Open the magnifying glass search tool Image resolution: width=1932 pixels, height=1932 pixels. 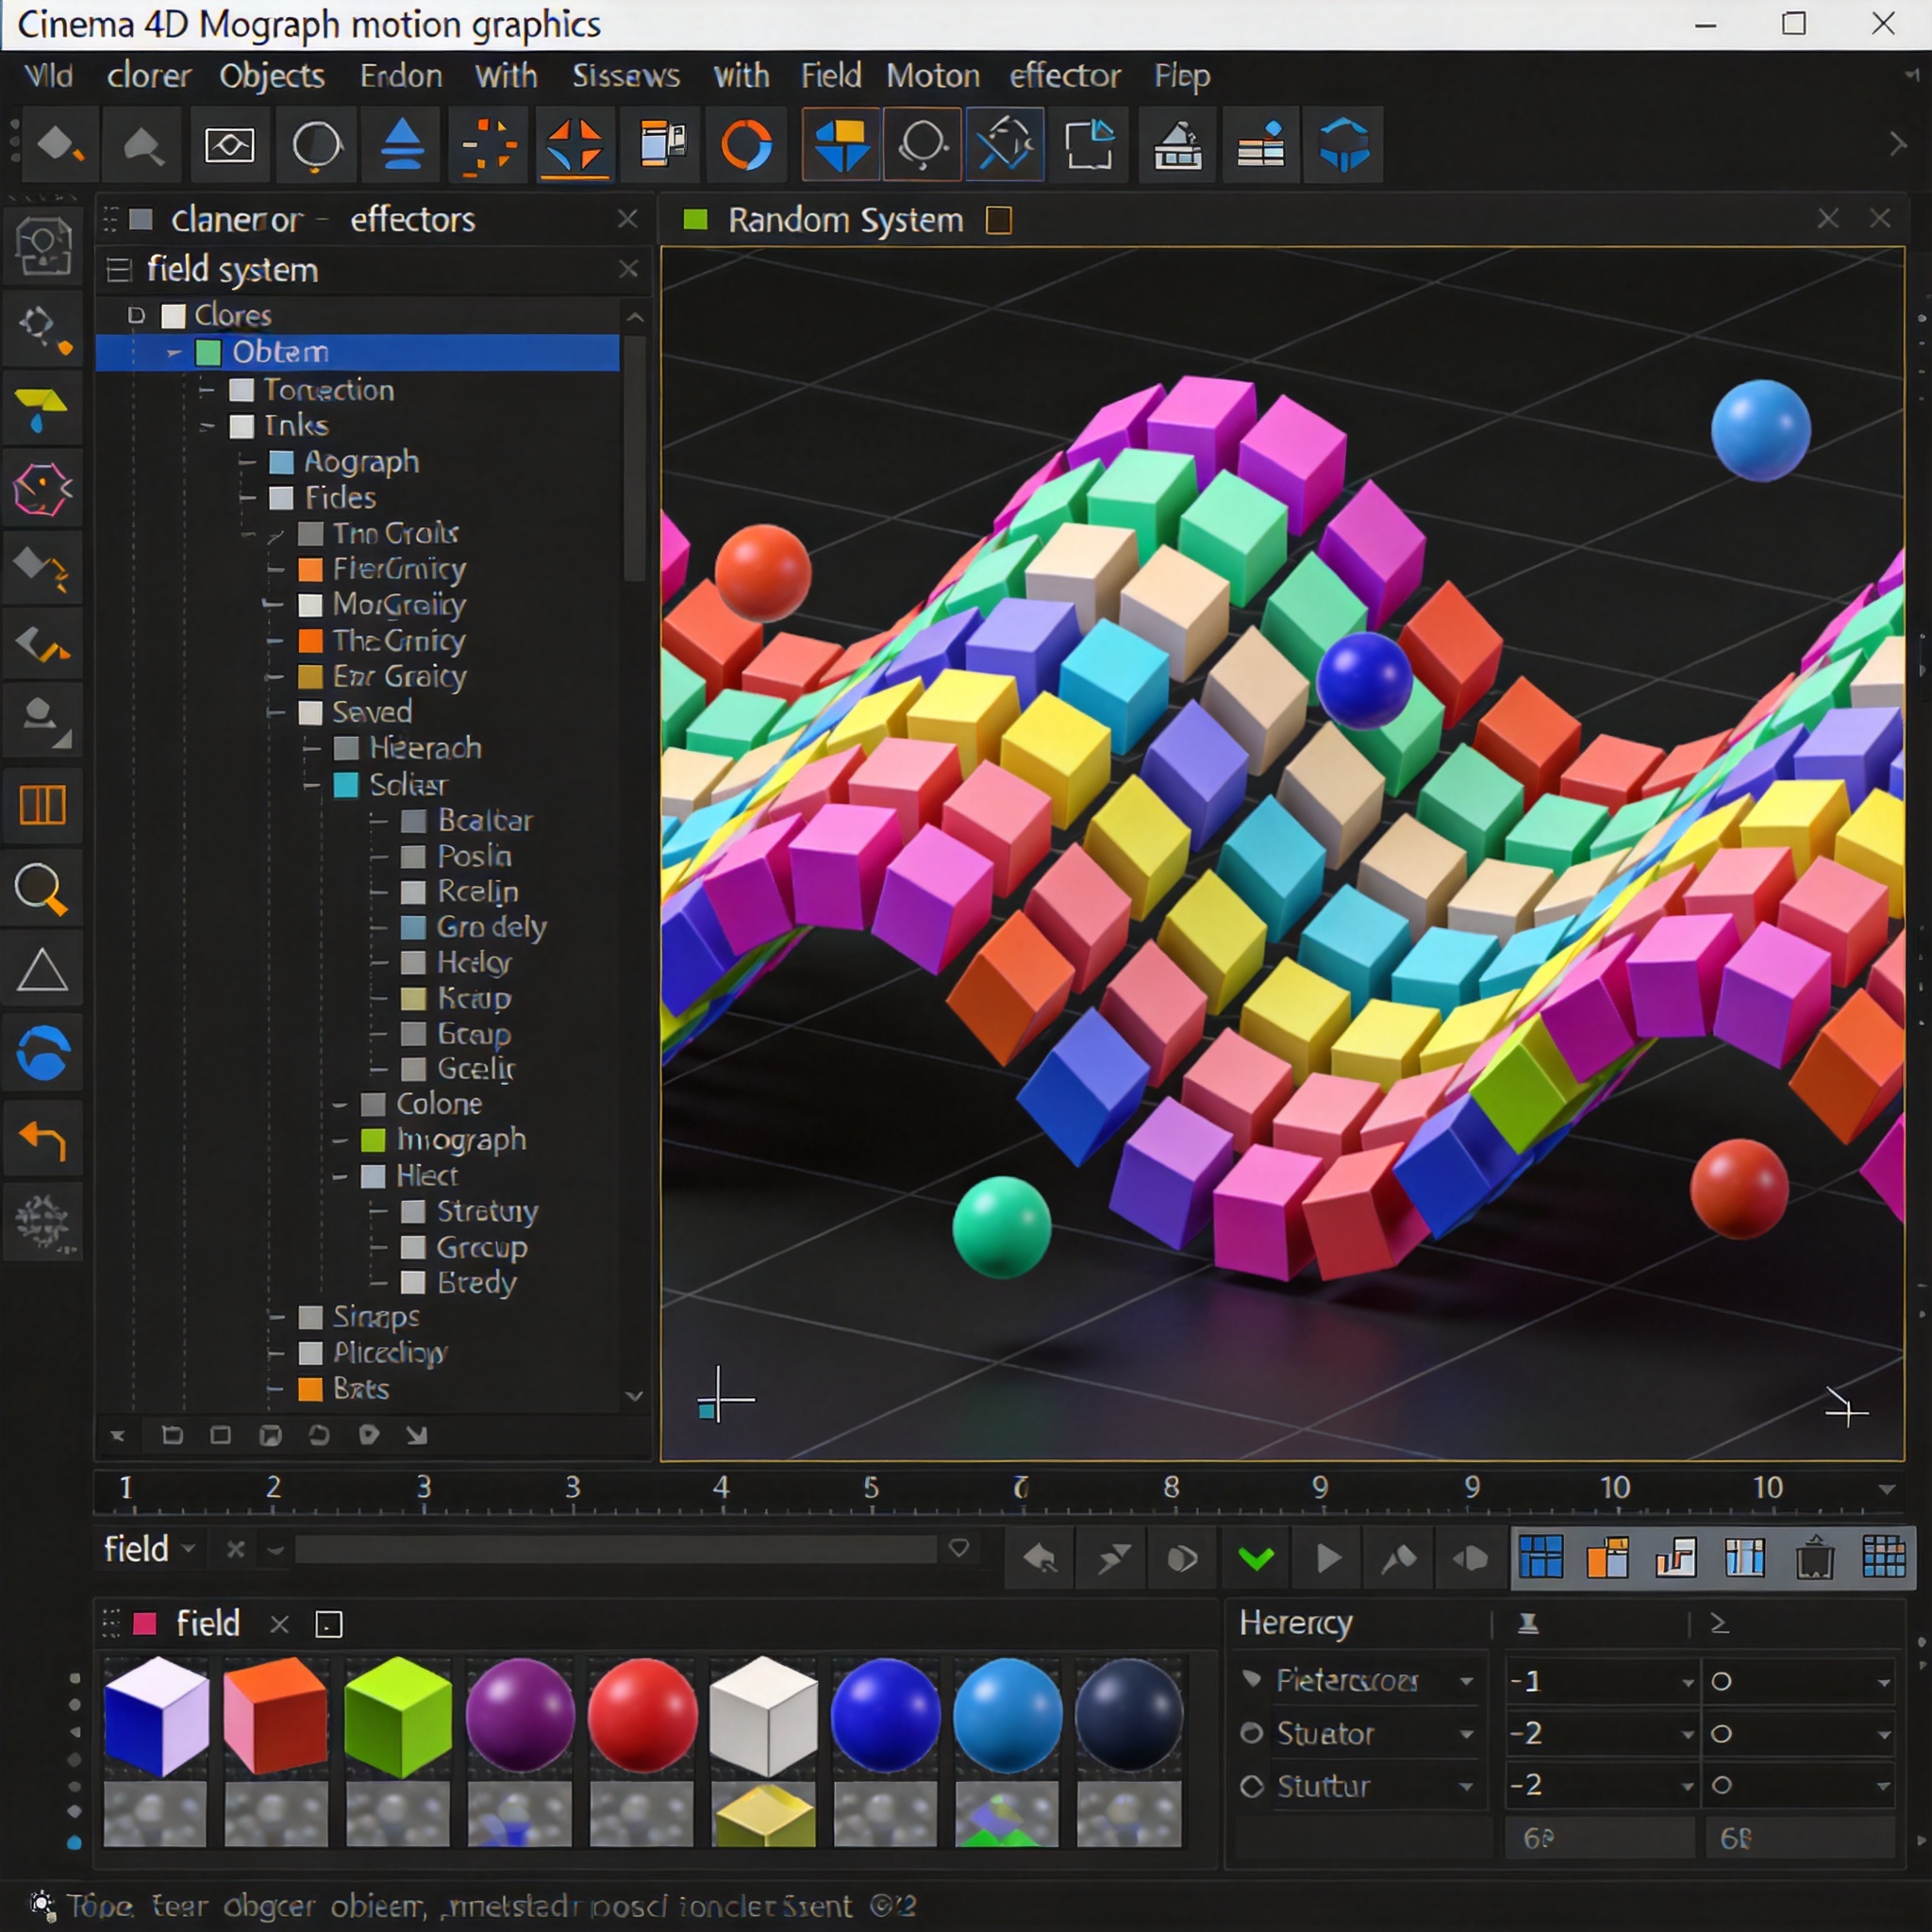tap(42, 888)
